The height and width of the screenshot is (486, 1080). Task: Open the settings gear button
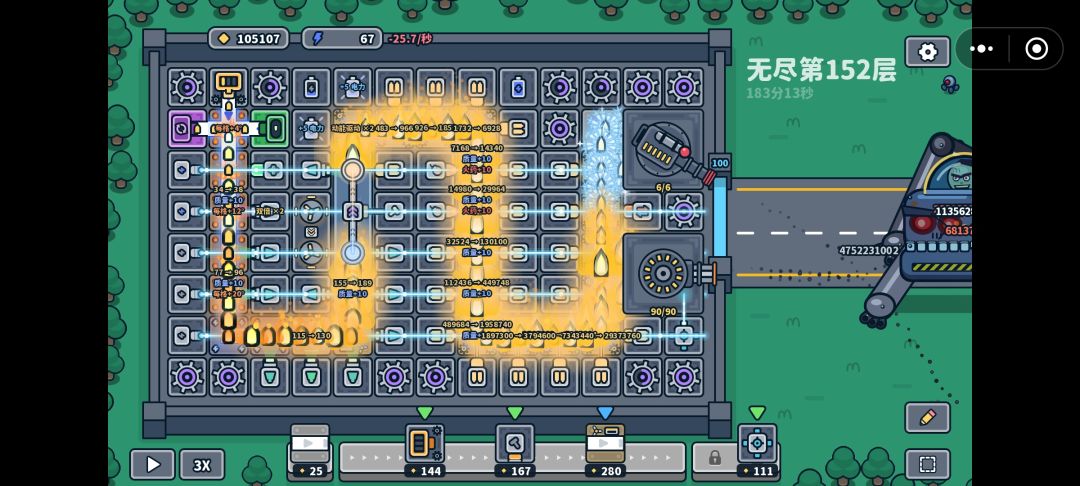pos(927,52)
